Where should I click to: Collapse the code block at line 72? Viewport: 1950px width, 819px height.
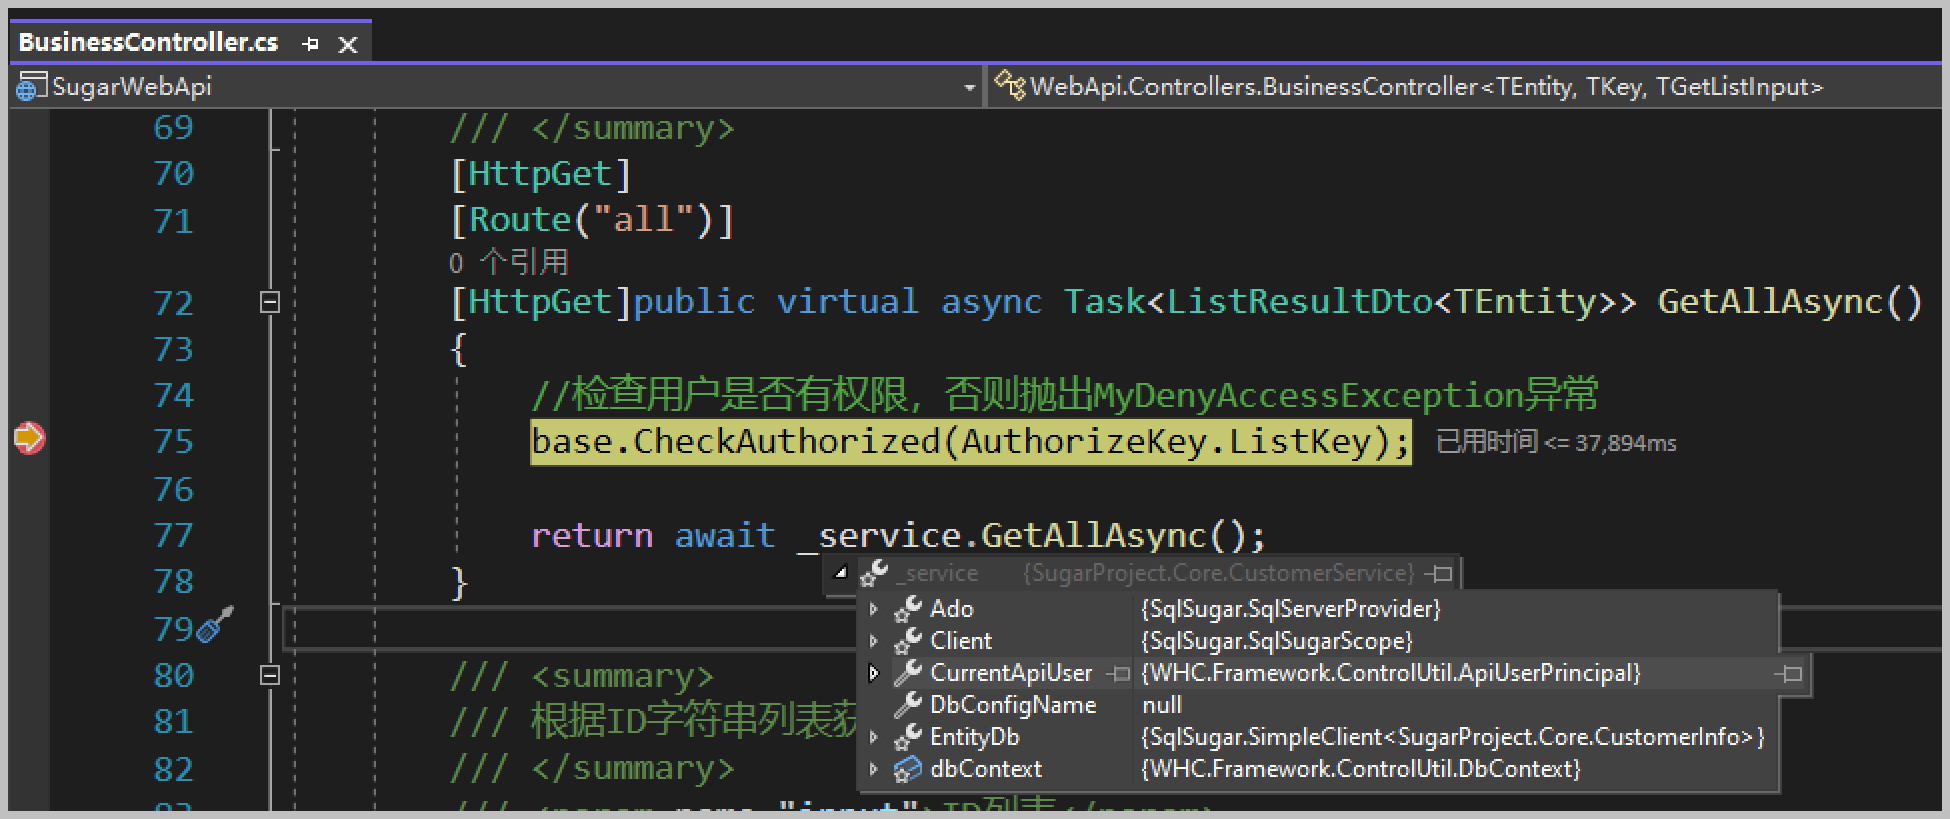pyautogui.click(x=269, y=301)
